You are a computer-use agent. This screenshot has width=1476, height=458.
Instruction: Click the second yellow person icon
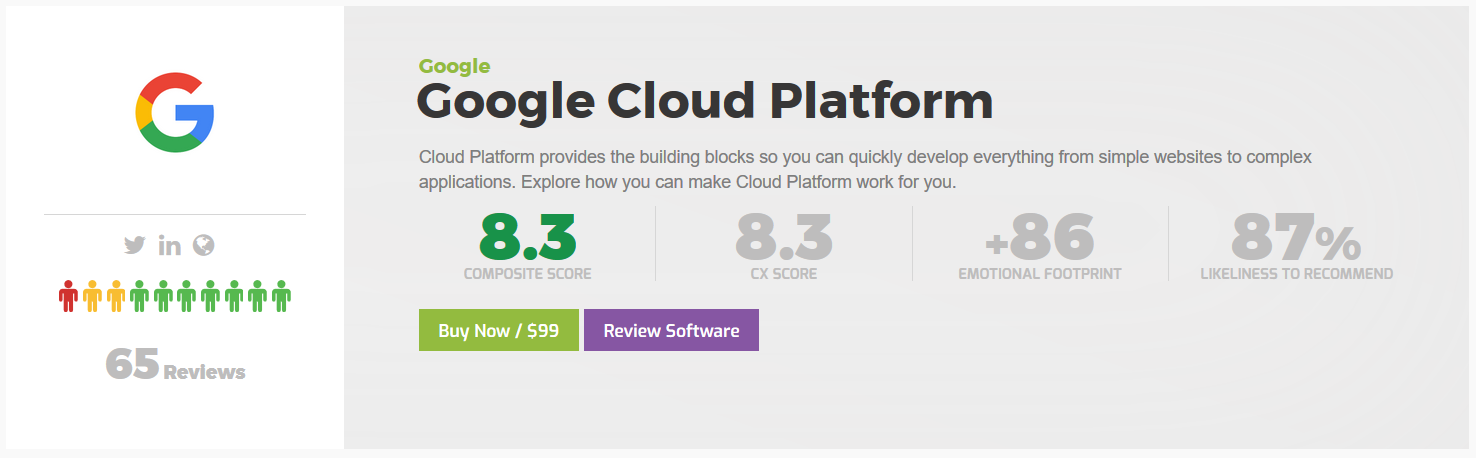click(x=116, y=296)
